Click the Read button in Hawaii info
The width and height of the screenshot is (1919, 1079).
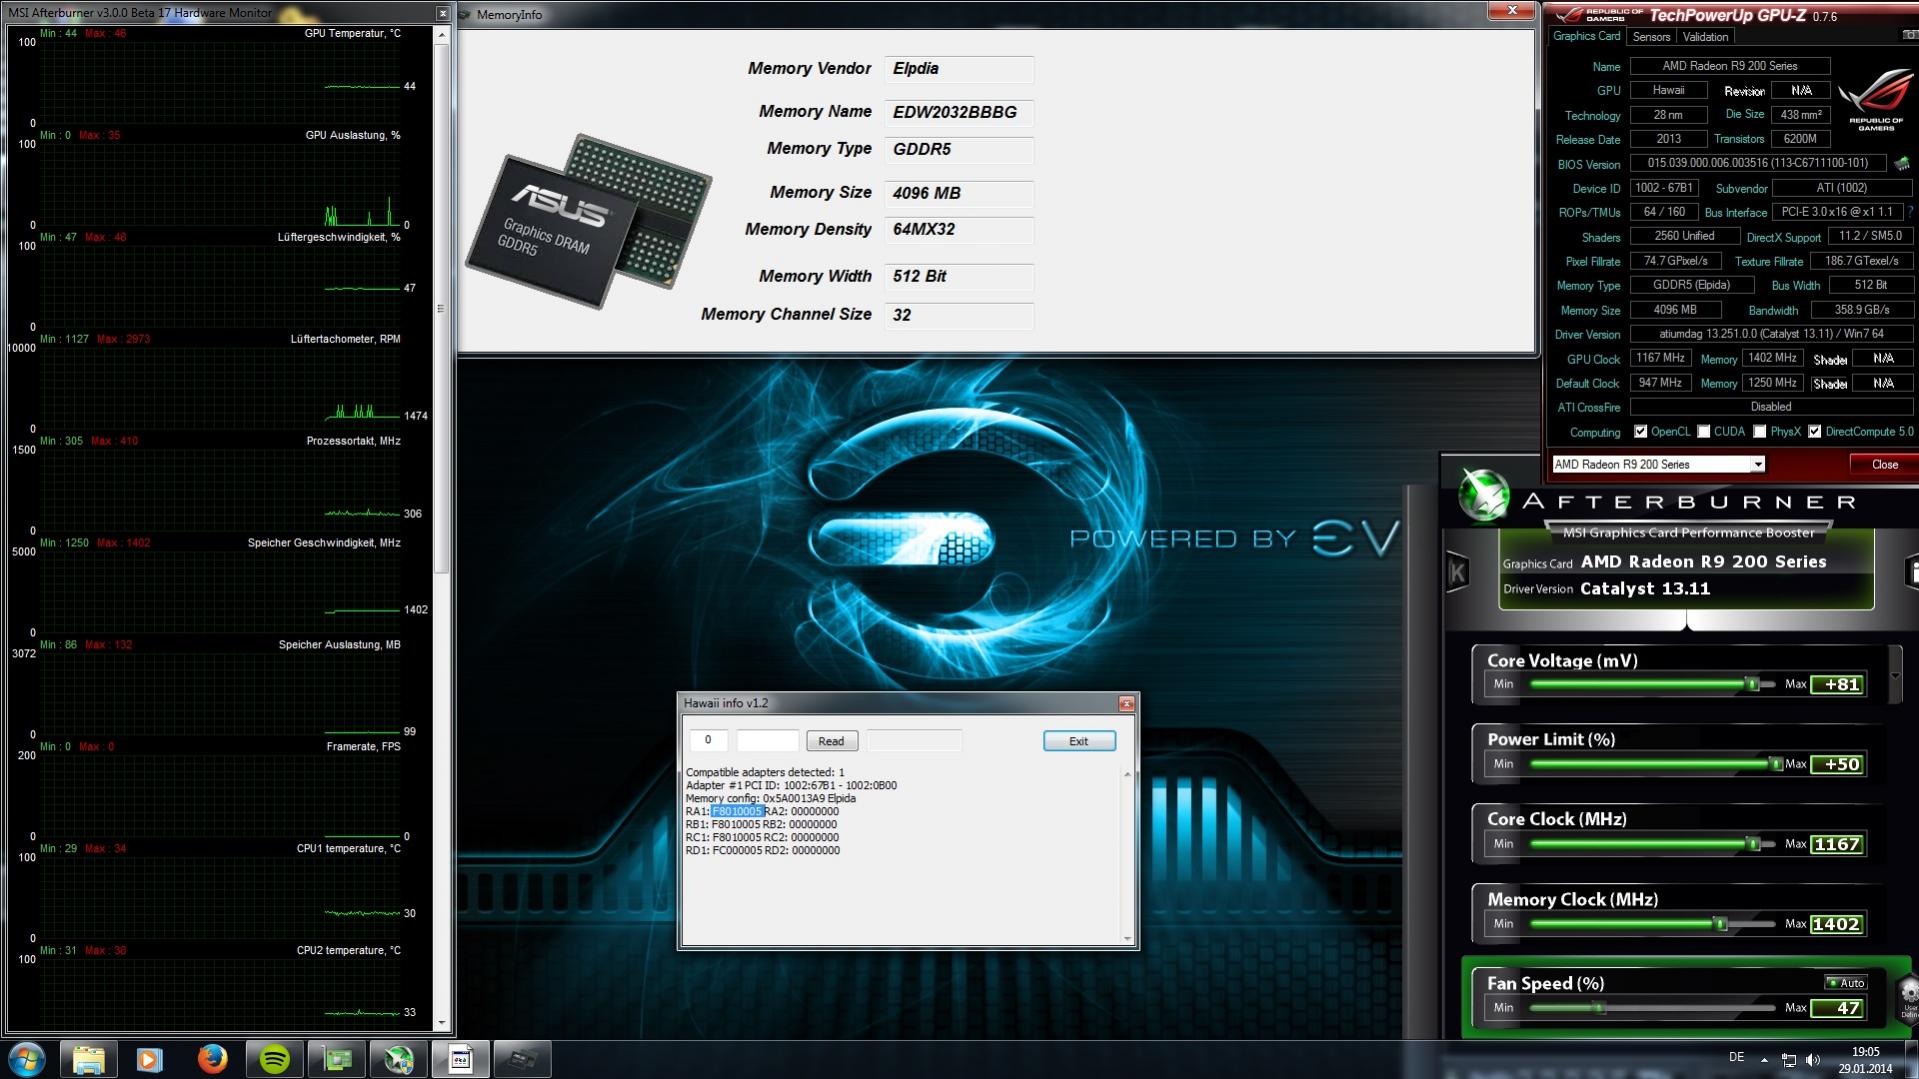(831, 741)
